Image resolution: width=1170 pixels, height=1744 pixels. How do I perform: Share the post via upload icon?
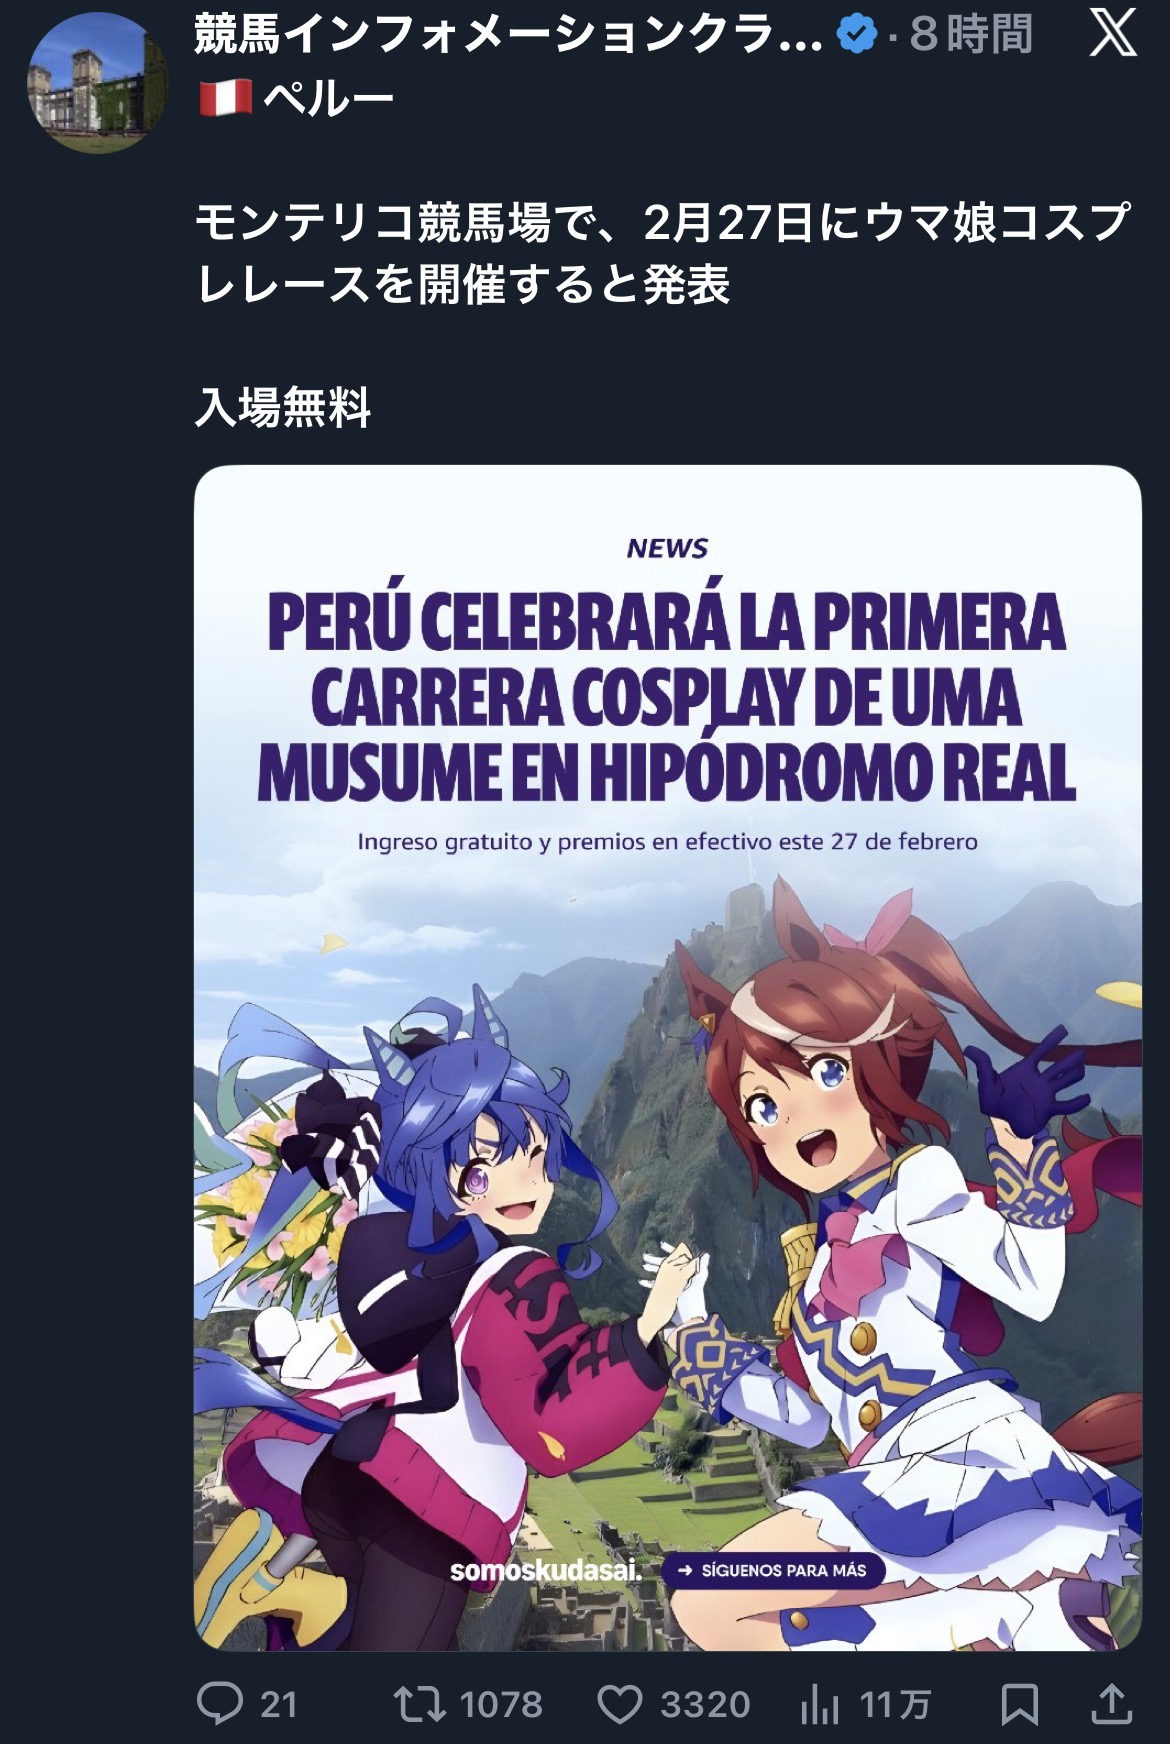point(1111,1703)
